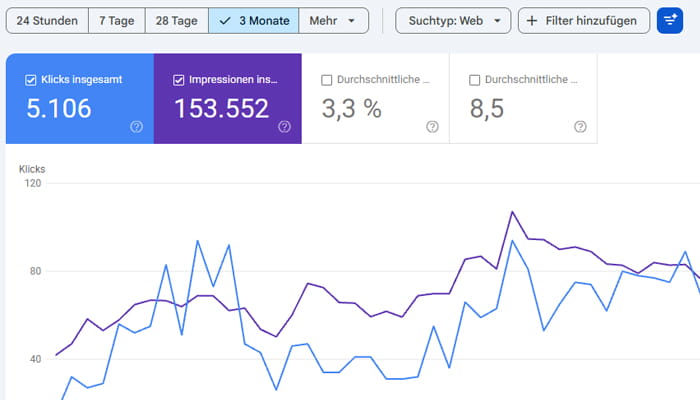Click the Klicks axis label
The image size is (700, 400).
point(32,169)
